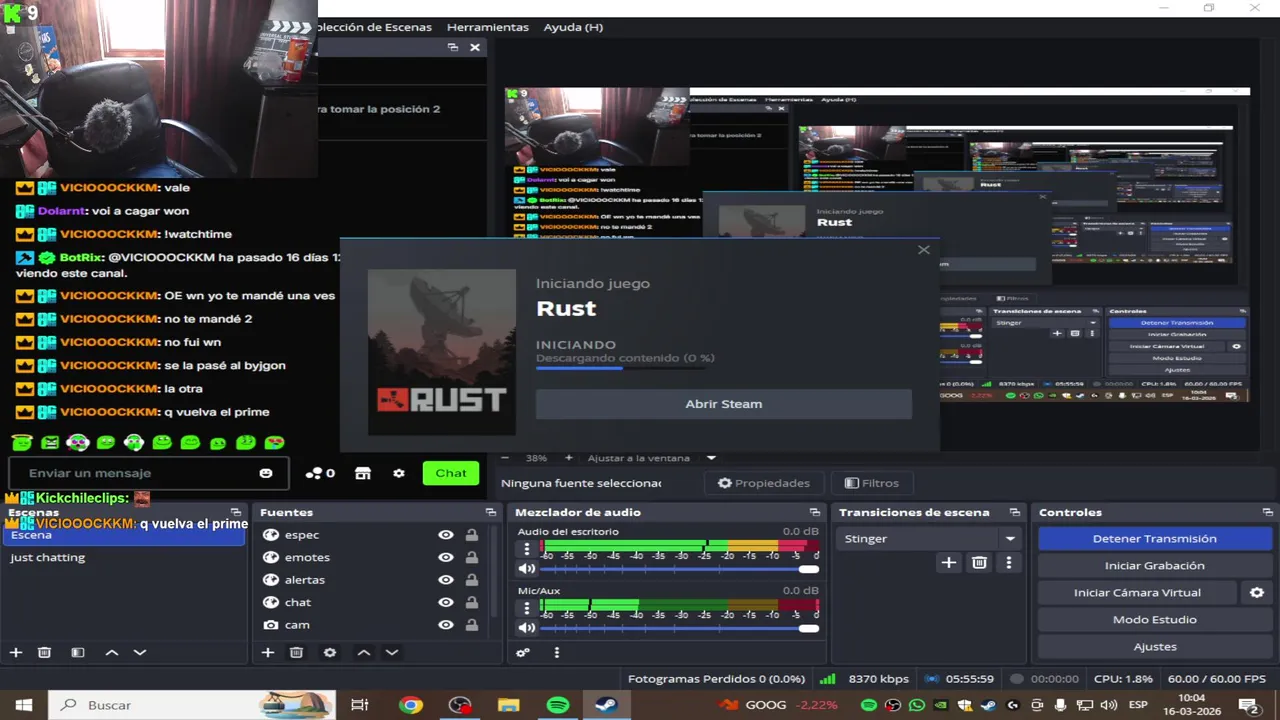
Task: Click Iniciar Grabación button
Action: [1155, 565]
